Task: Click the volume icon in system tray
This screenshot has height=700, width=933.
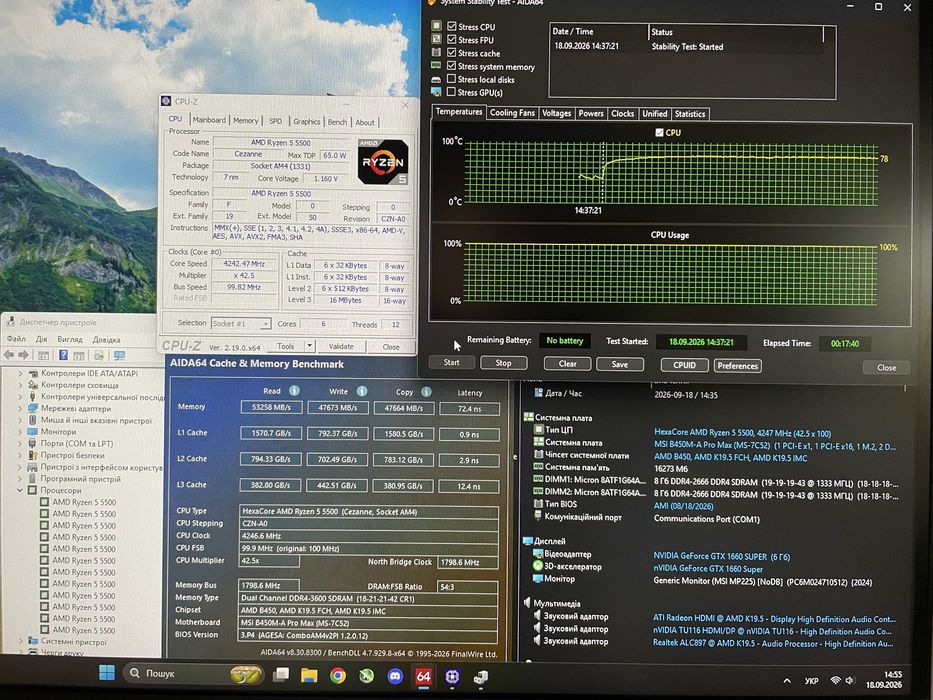Action: [850, 680]
